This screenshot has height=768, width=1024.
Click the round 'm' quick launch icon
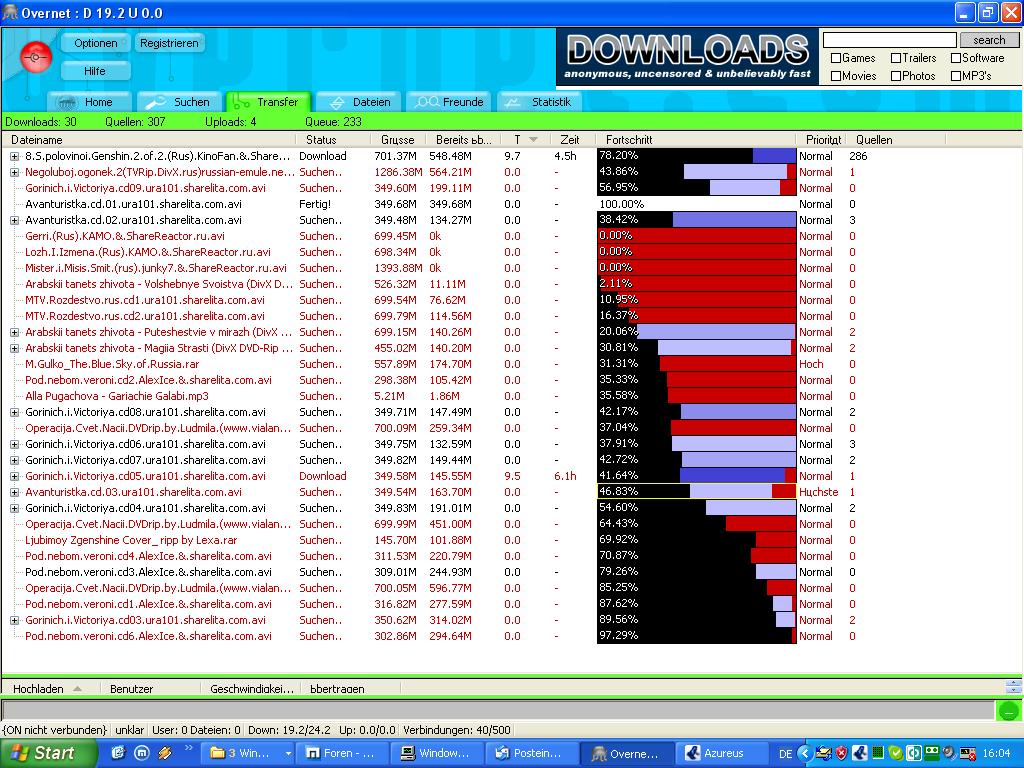click(141, 753)
